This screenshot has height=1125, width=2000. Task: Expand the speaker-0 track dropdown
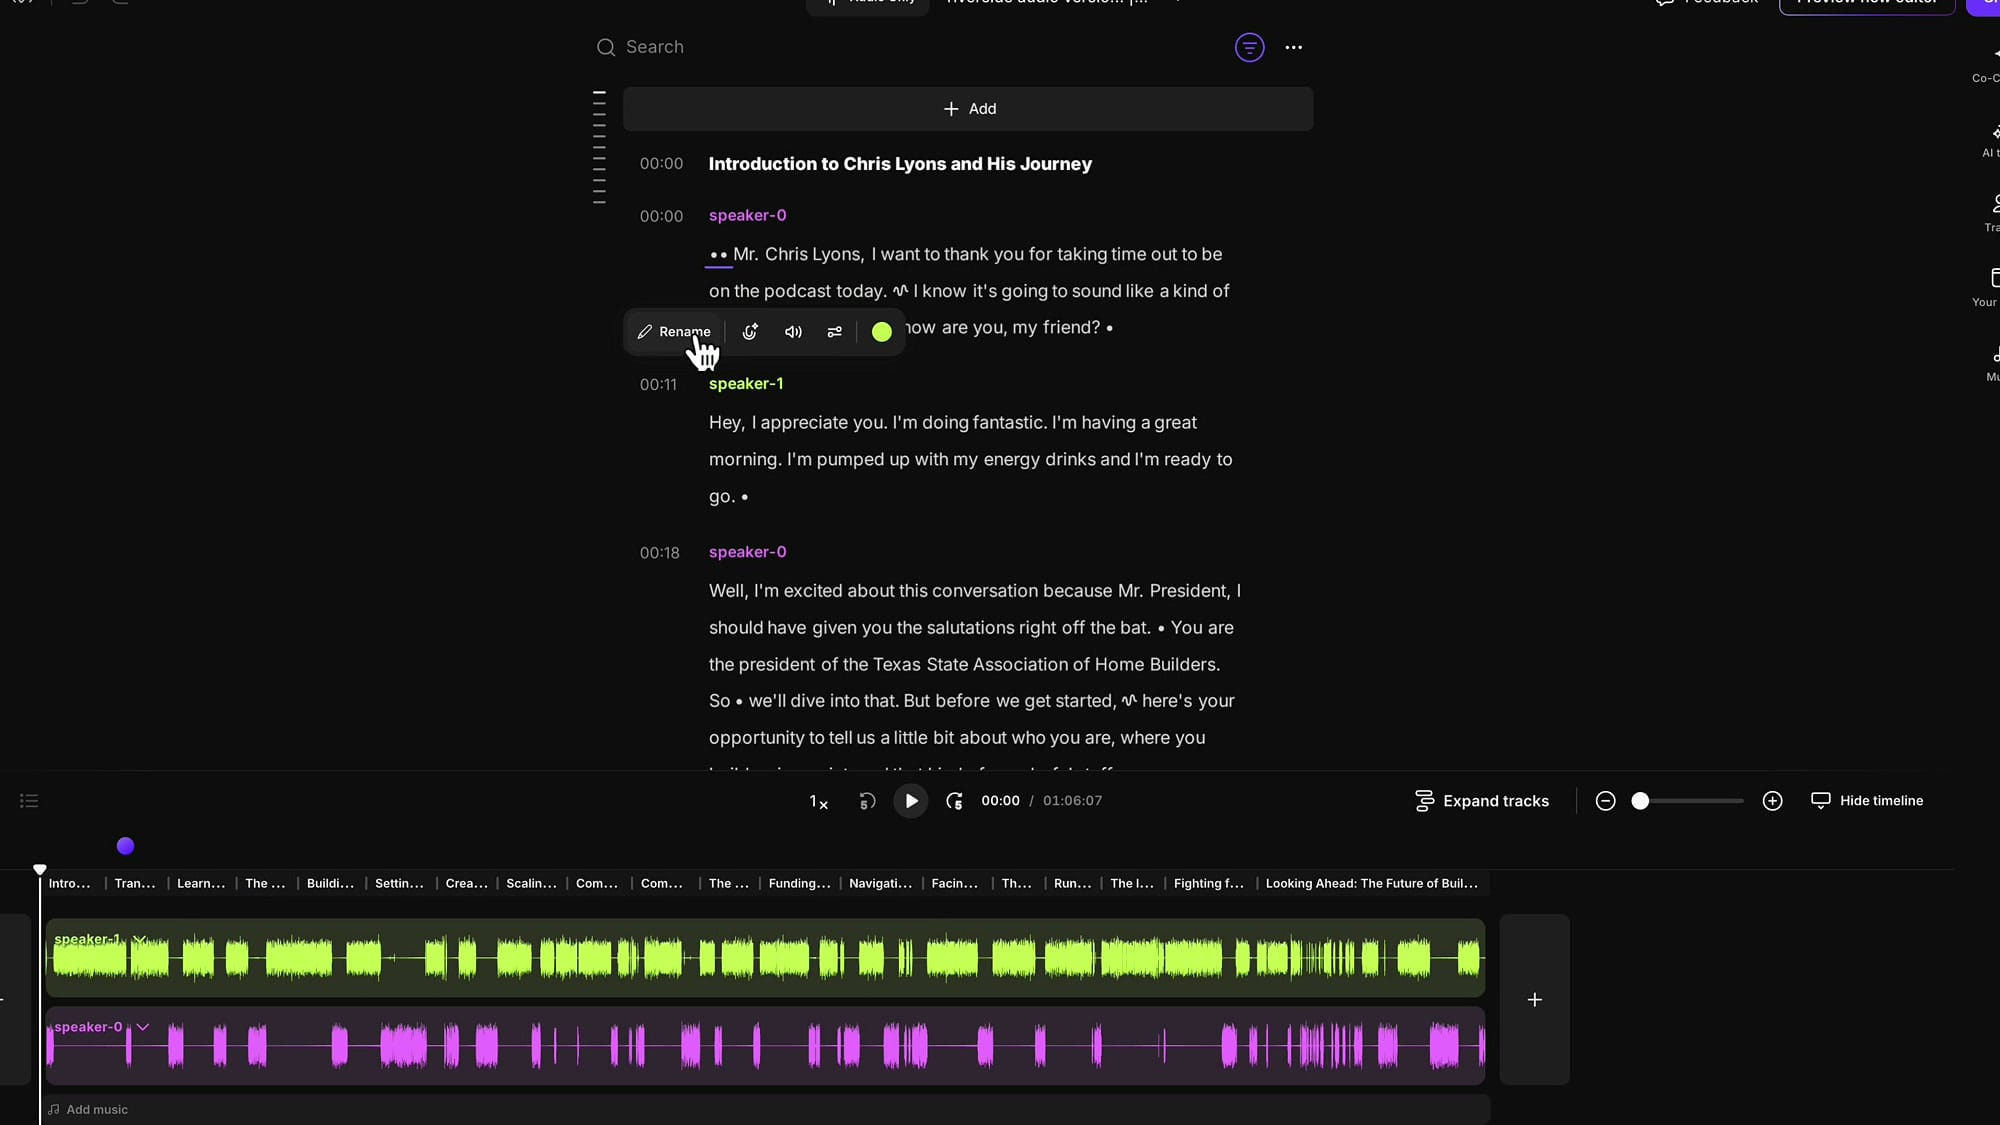pyautogui.click(x=141, y=1027)
